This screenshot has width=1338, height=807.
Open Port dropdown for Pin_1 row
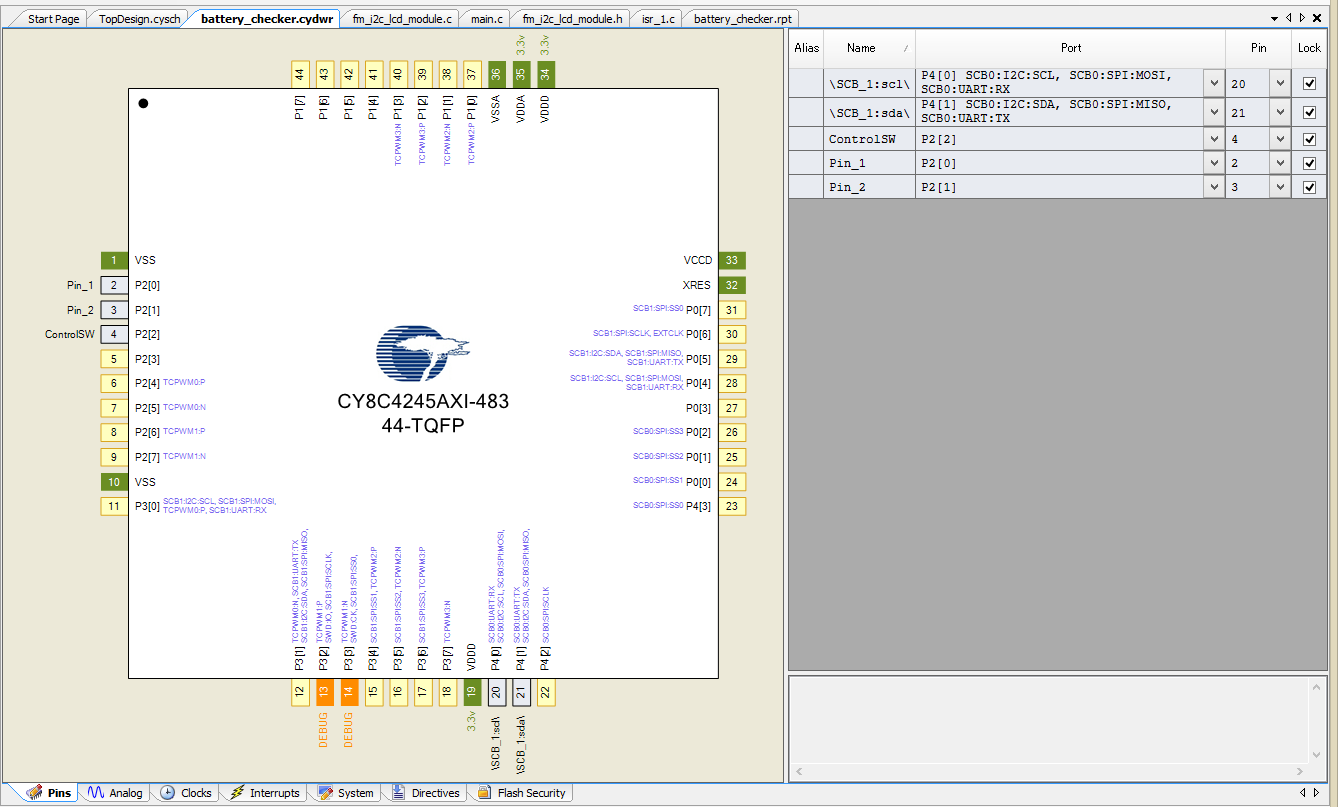click(x=1214, y=163)
